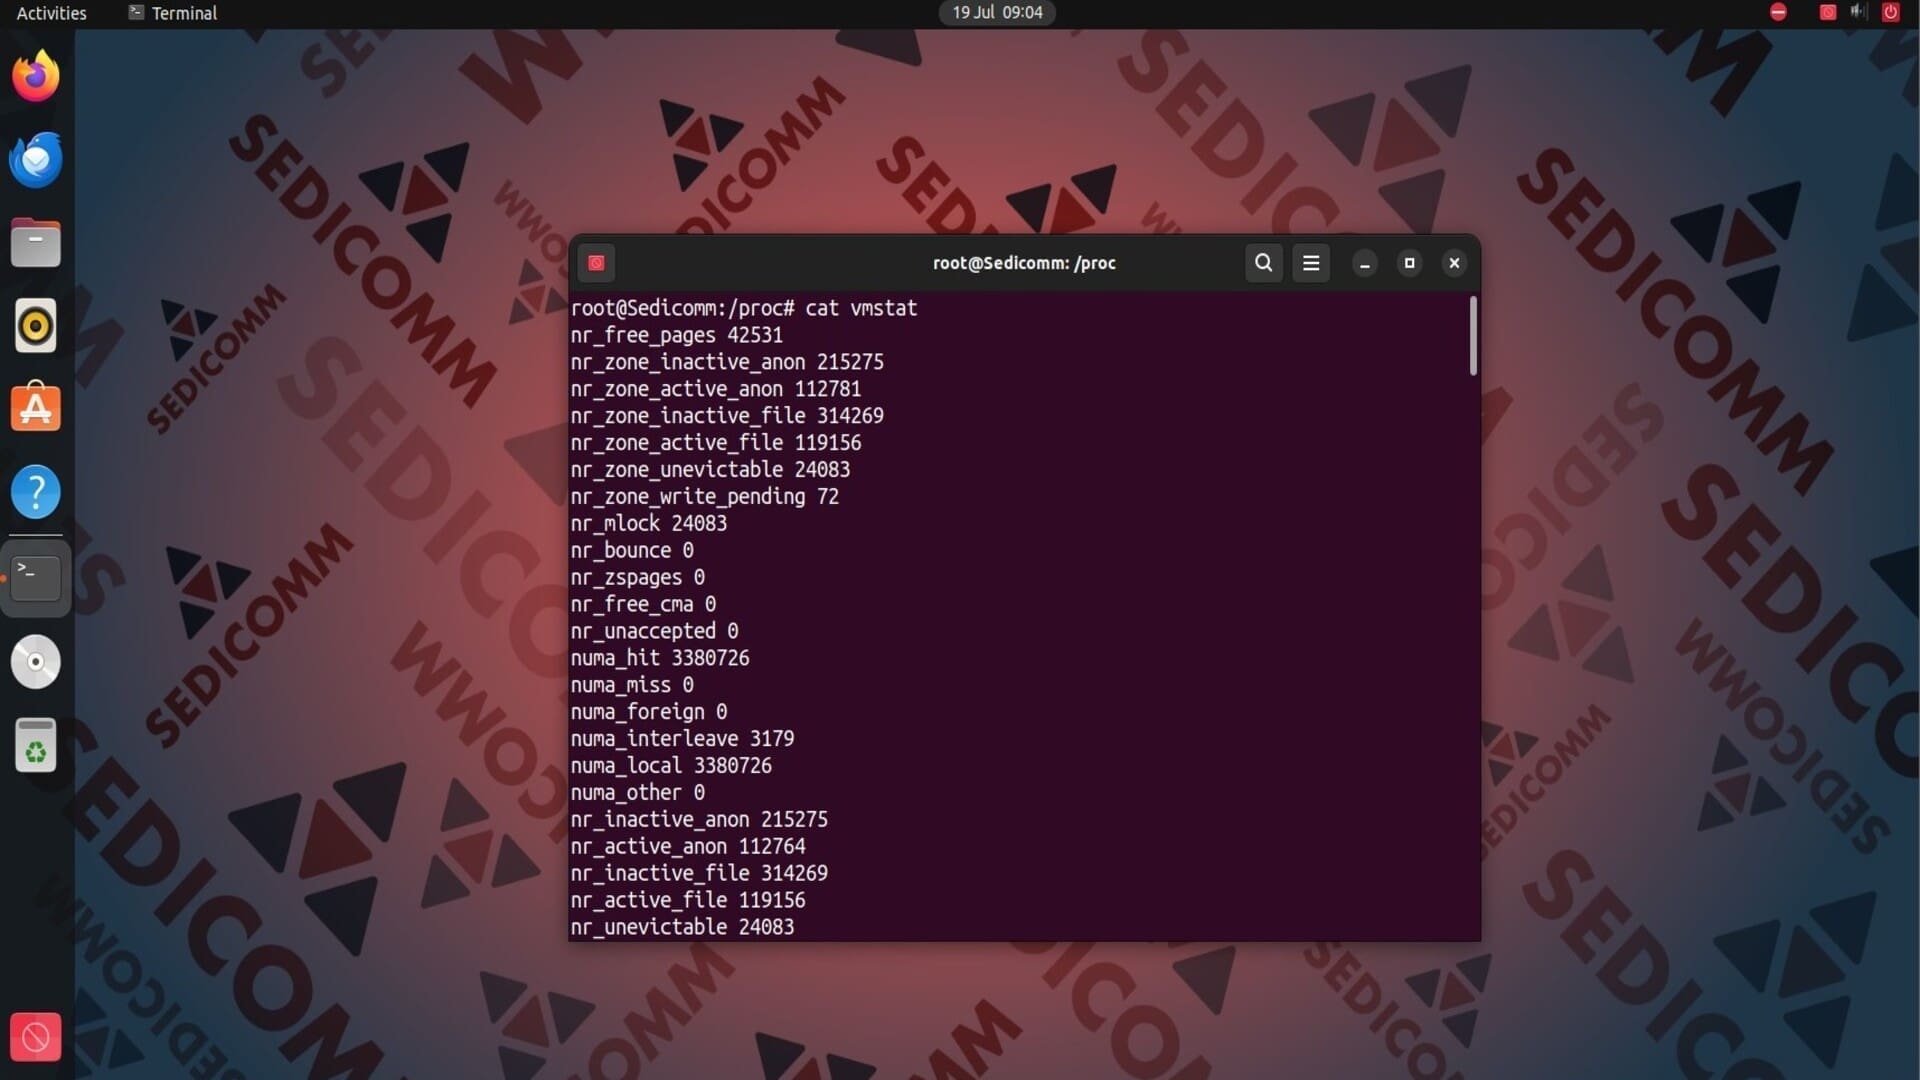Open the Help question mark icon
This screenshot has width=1920, height=1080.
(x=36, y=492)
